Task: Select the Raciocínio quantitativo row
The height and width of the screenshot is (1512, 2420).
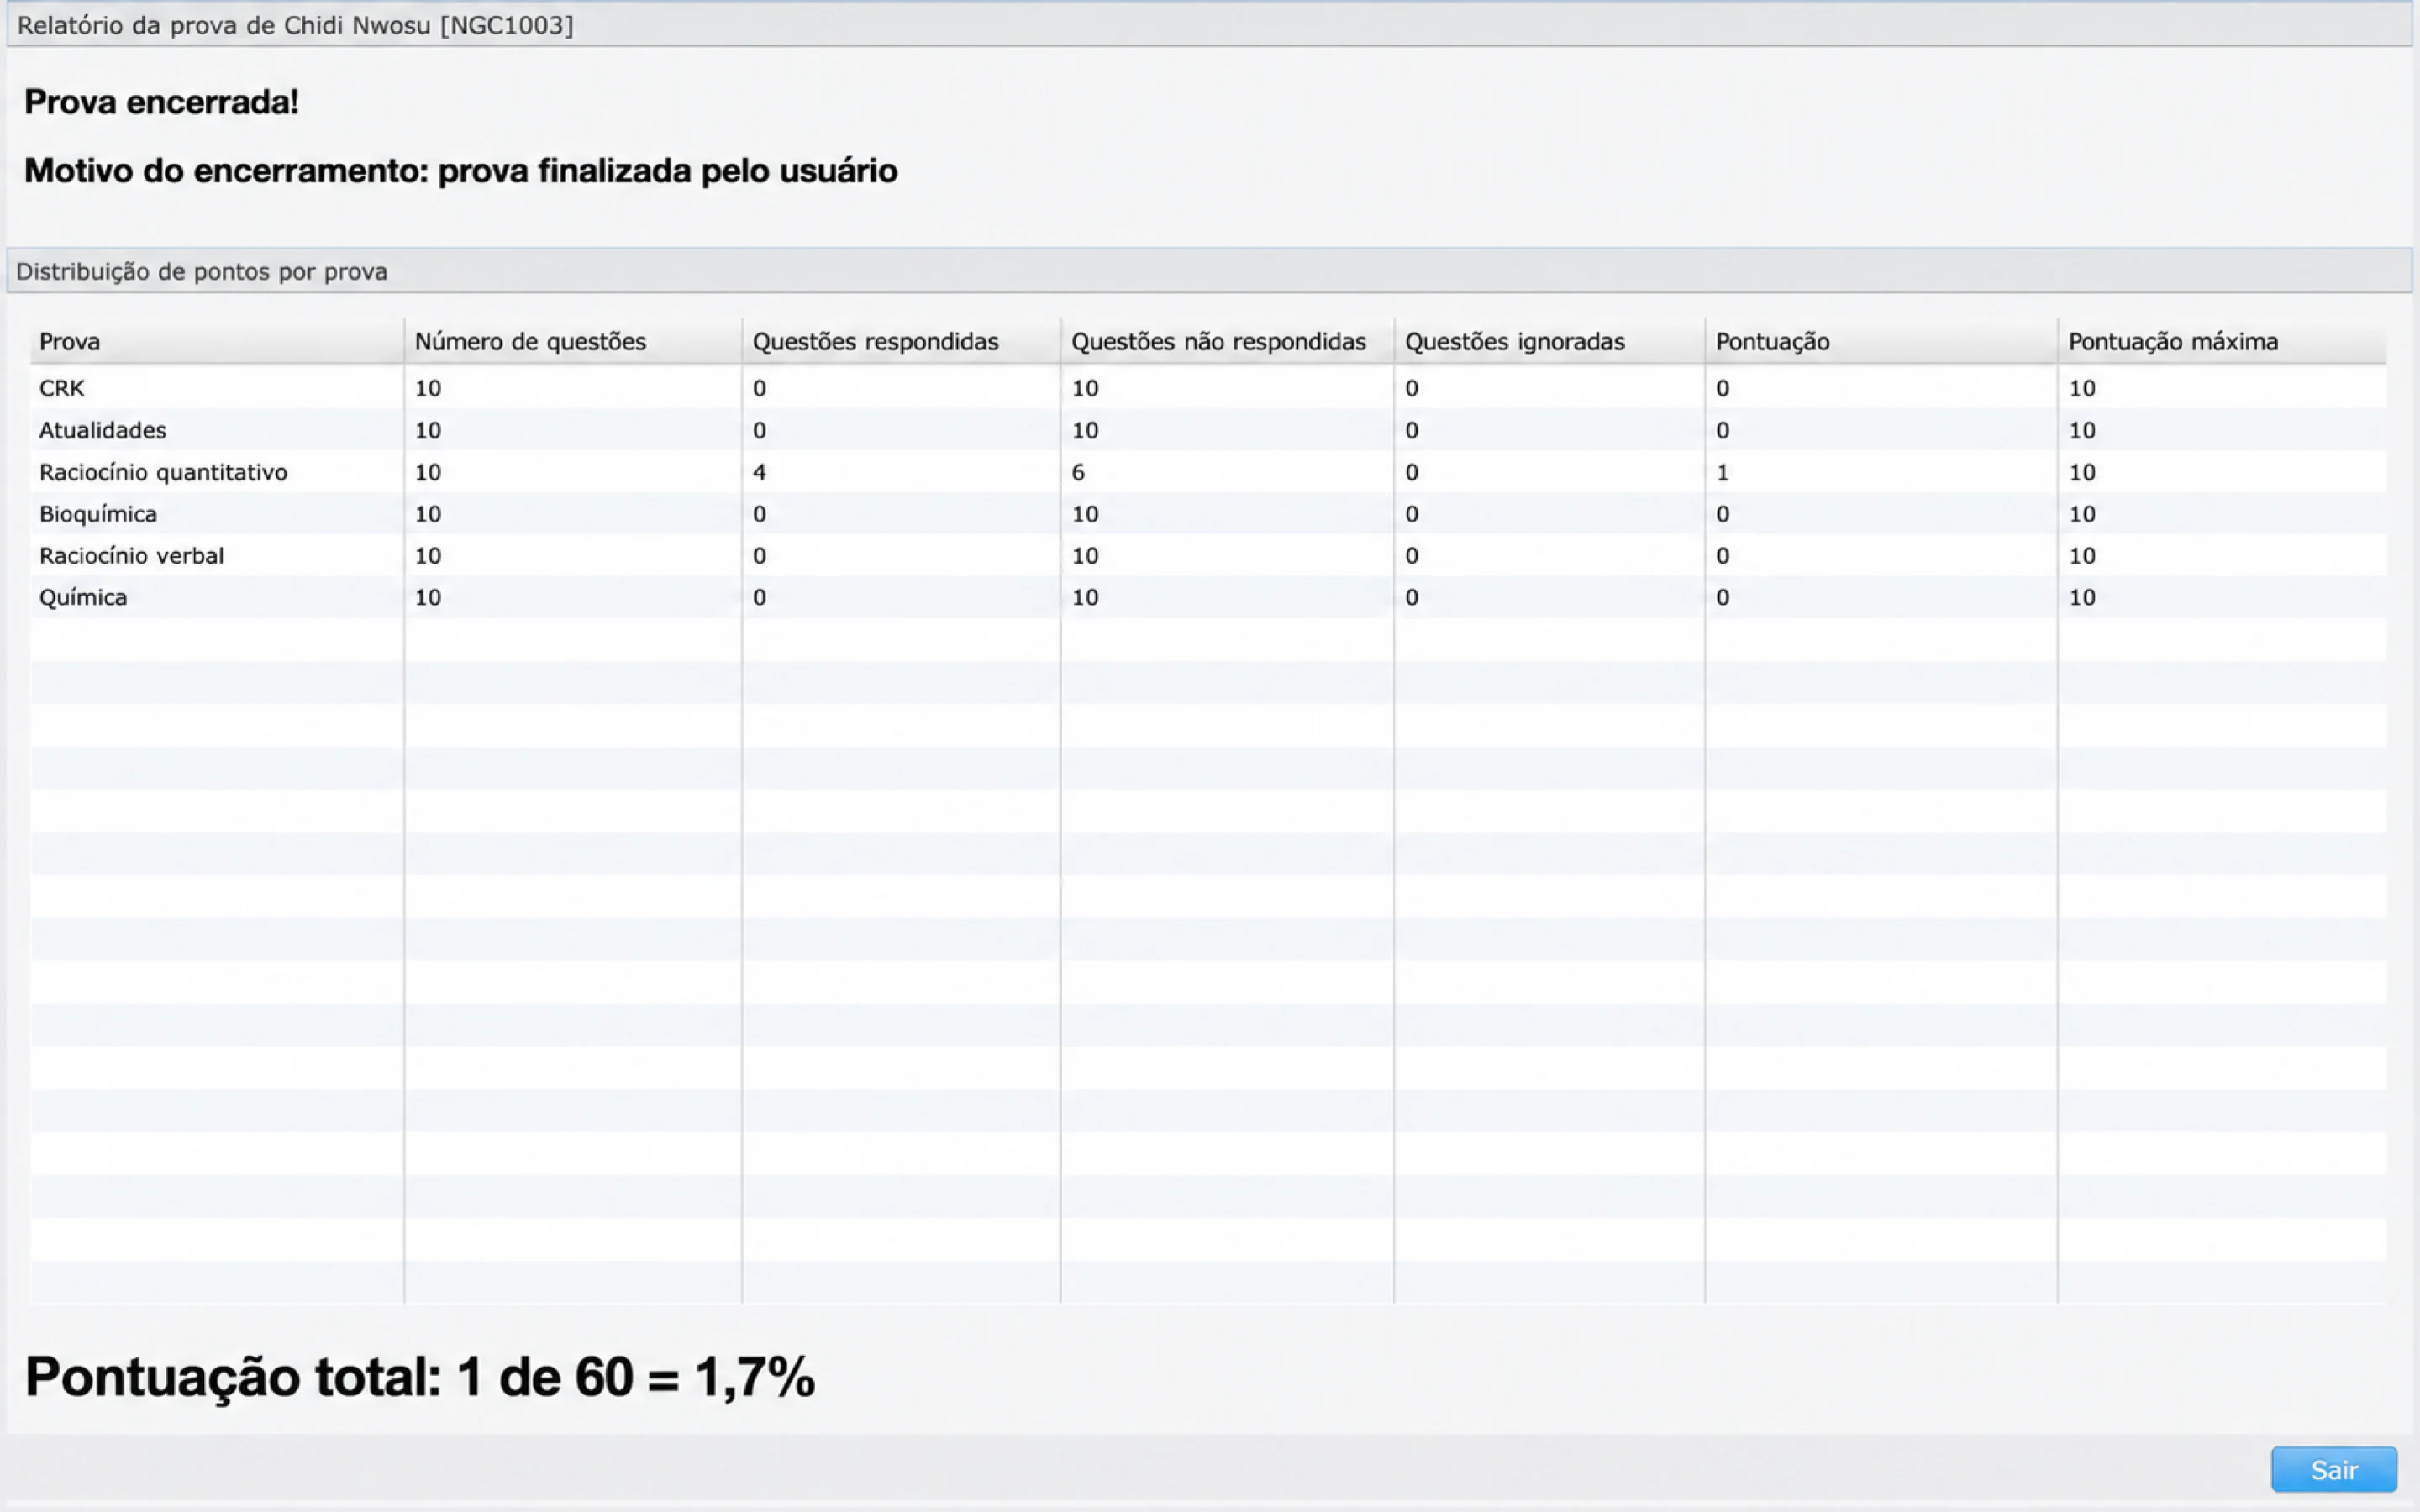Action: pyautogui.click(x=1208, y=472)
